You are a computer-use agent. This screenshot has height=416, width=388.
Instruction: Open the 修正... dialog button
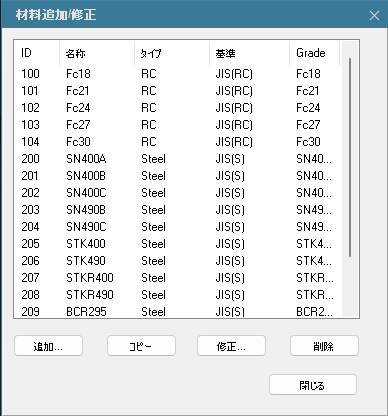(x=231, y=346)
